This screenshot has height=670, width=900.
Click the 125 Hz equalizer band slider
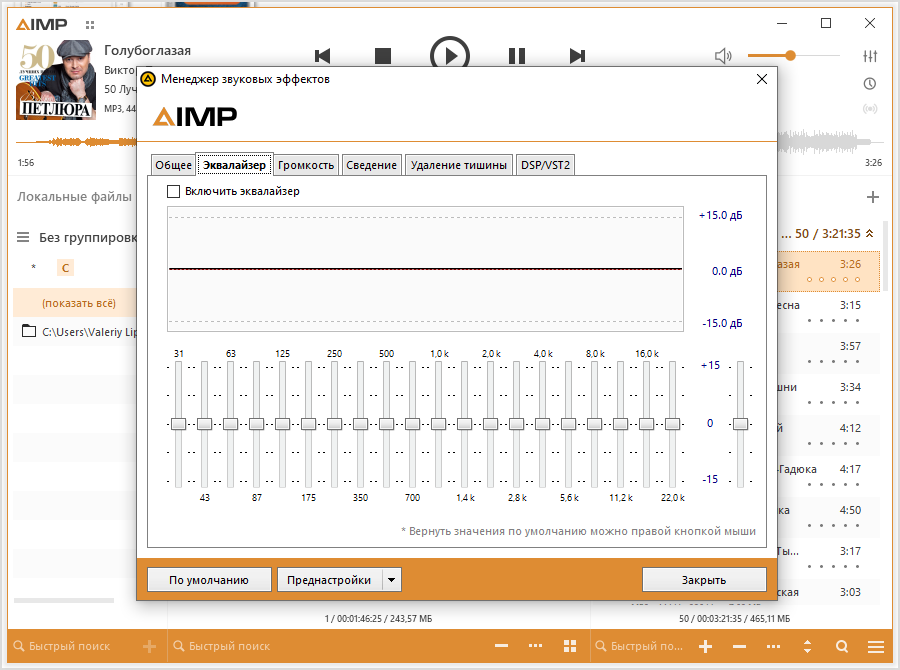coord(282,424)
